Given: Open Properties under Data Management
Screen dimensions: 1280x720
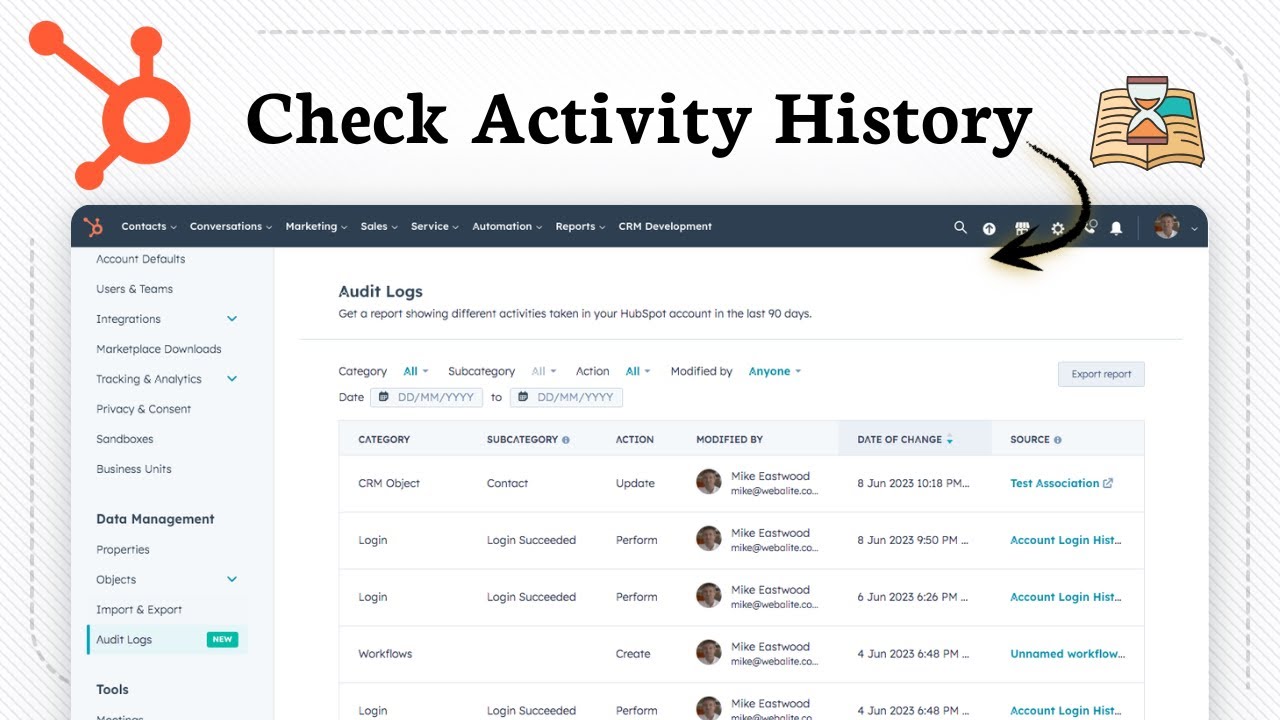Looking at the screenshot, I should click(123, 549).
